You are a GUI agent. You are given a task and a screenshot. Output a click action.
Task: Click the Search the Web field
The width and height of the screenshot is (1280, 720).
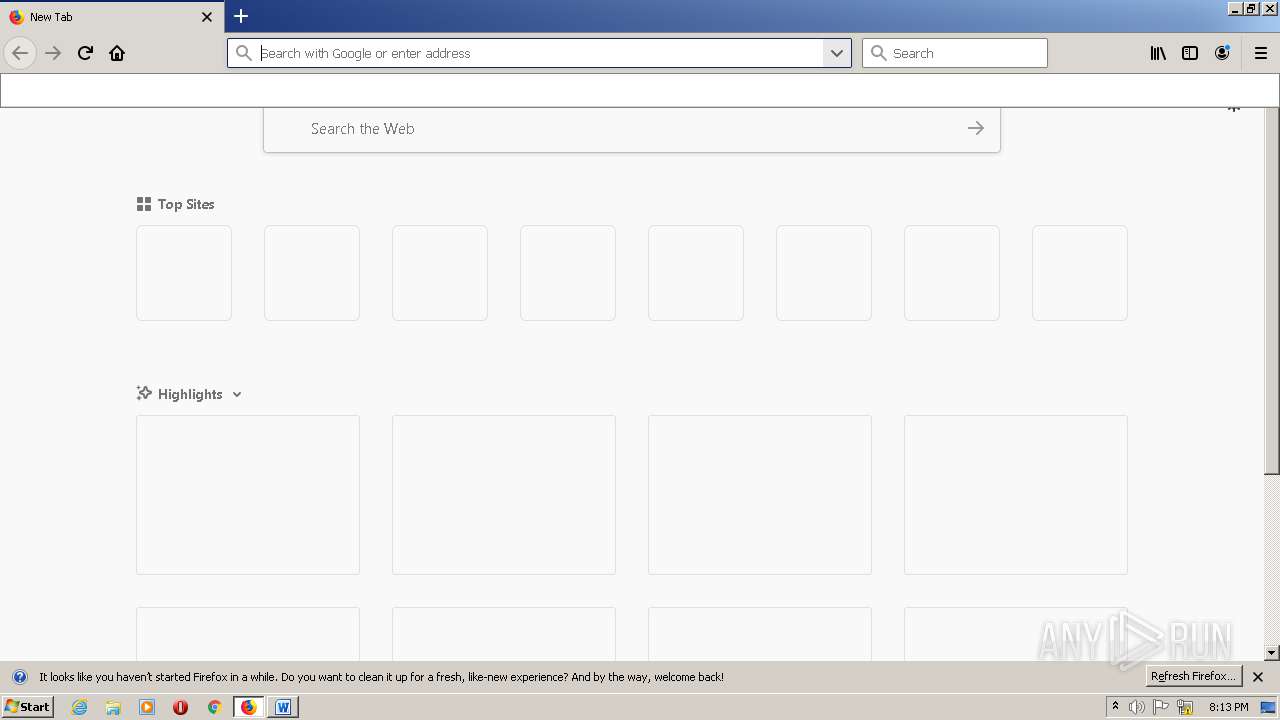pos(632,129)
